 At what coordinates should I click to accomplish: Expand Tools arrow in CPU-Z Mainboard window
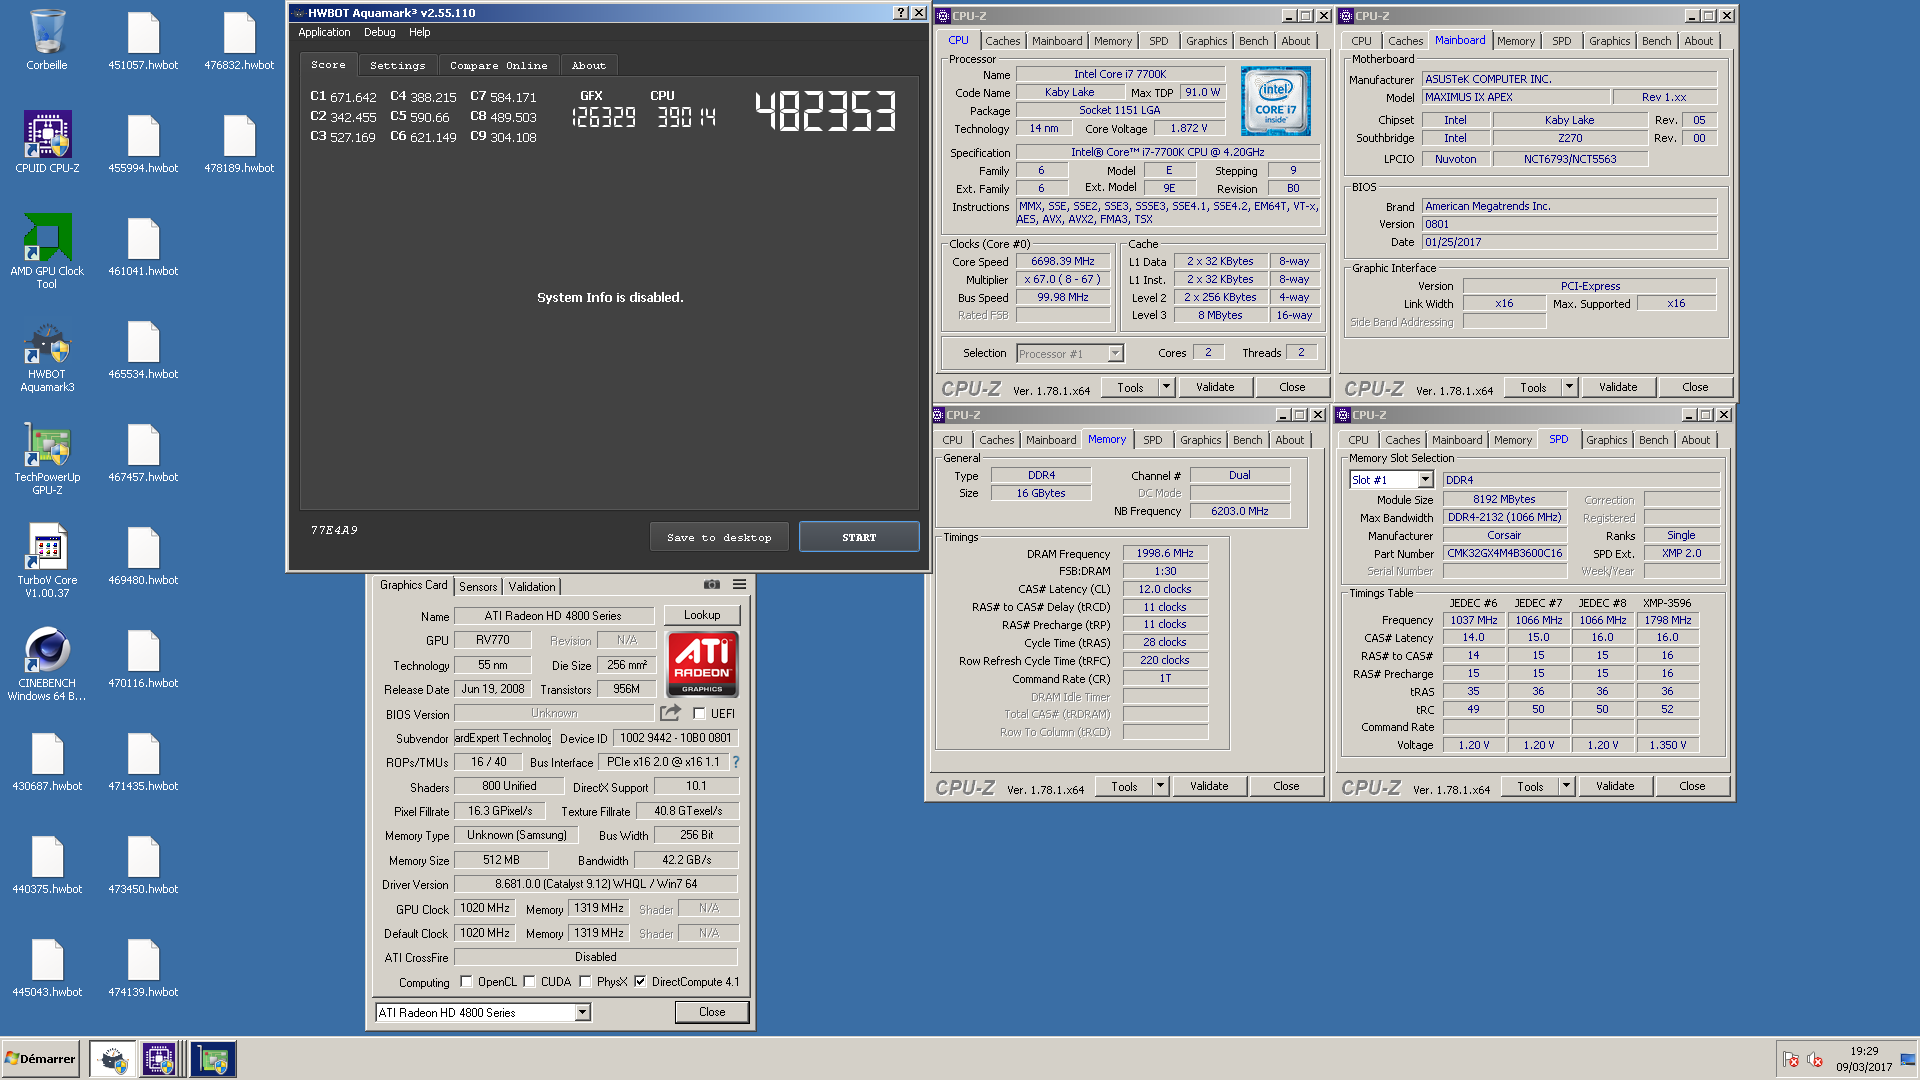tap(1569, 387)
